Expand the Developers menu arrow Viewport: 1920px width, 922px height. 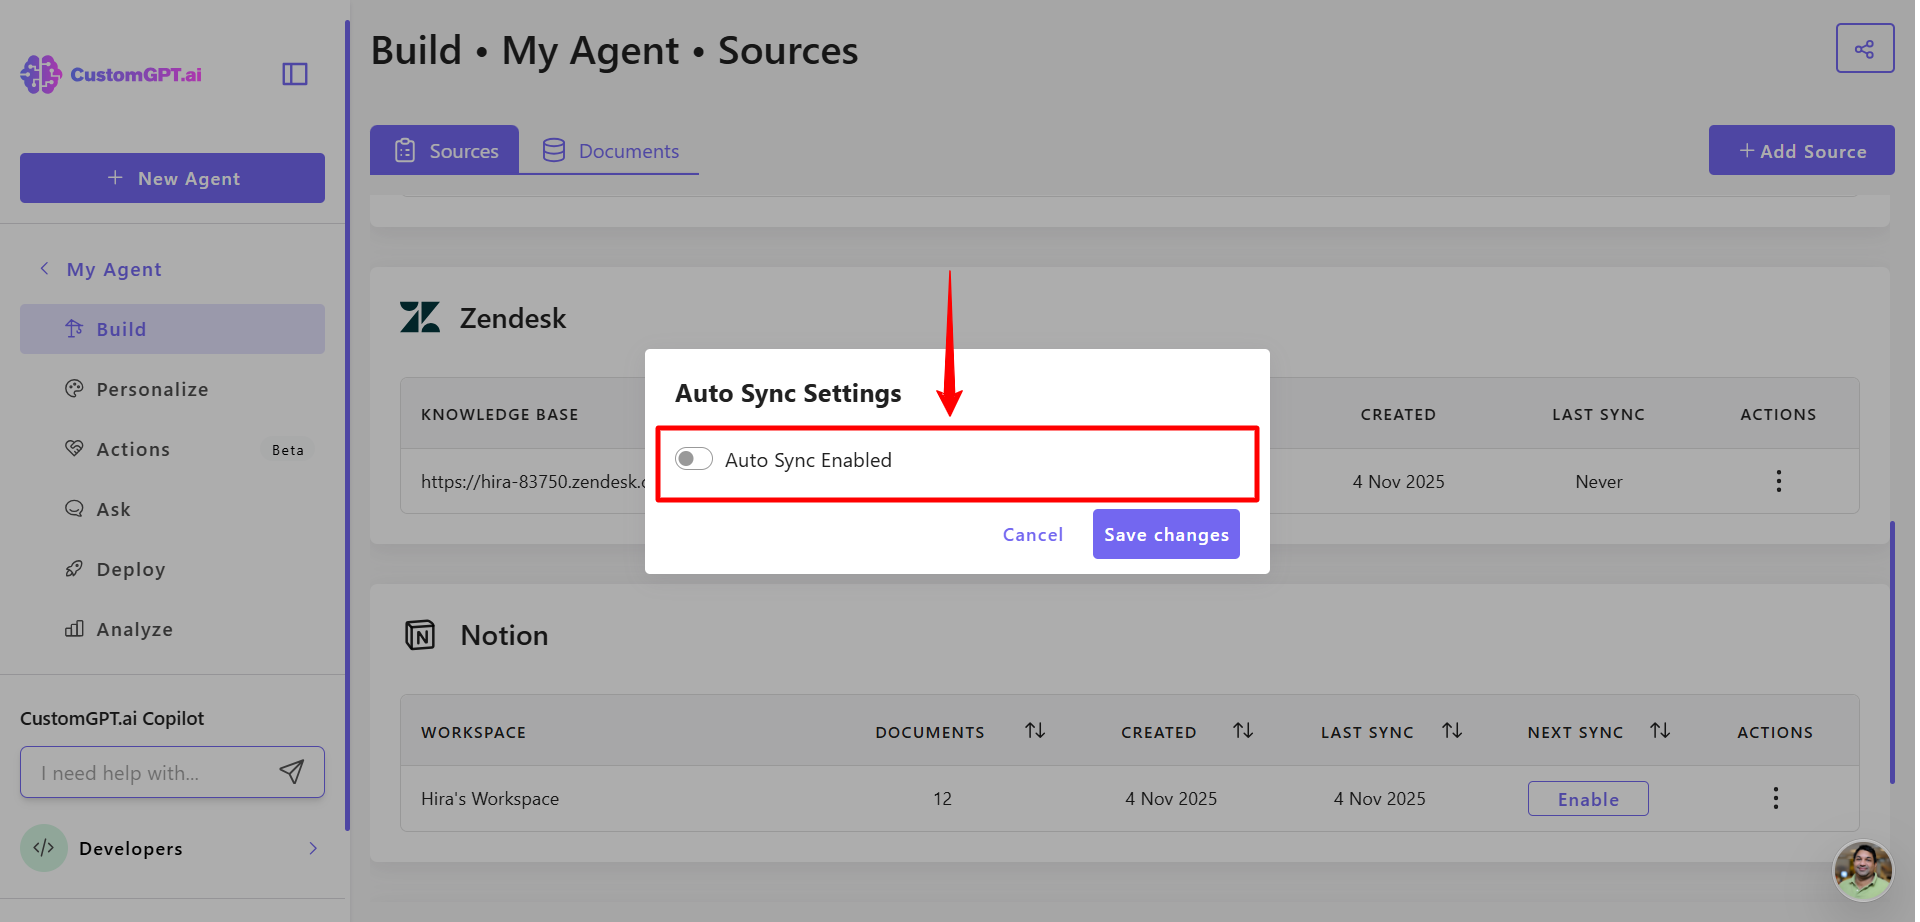313,848
